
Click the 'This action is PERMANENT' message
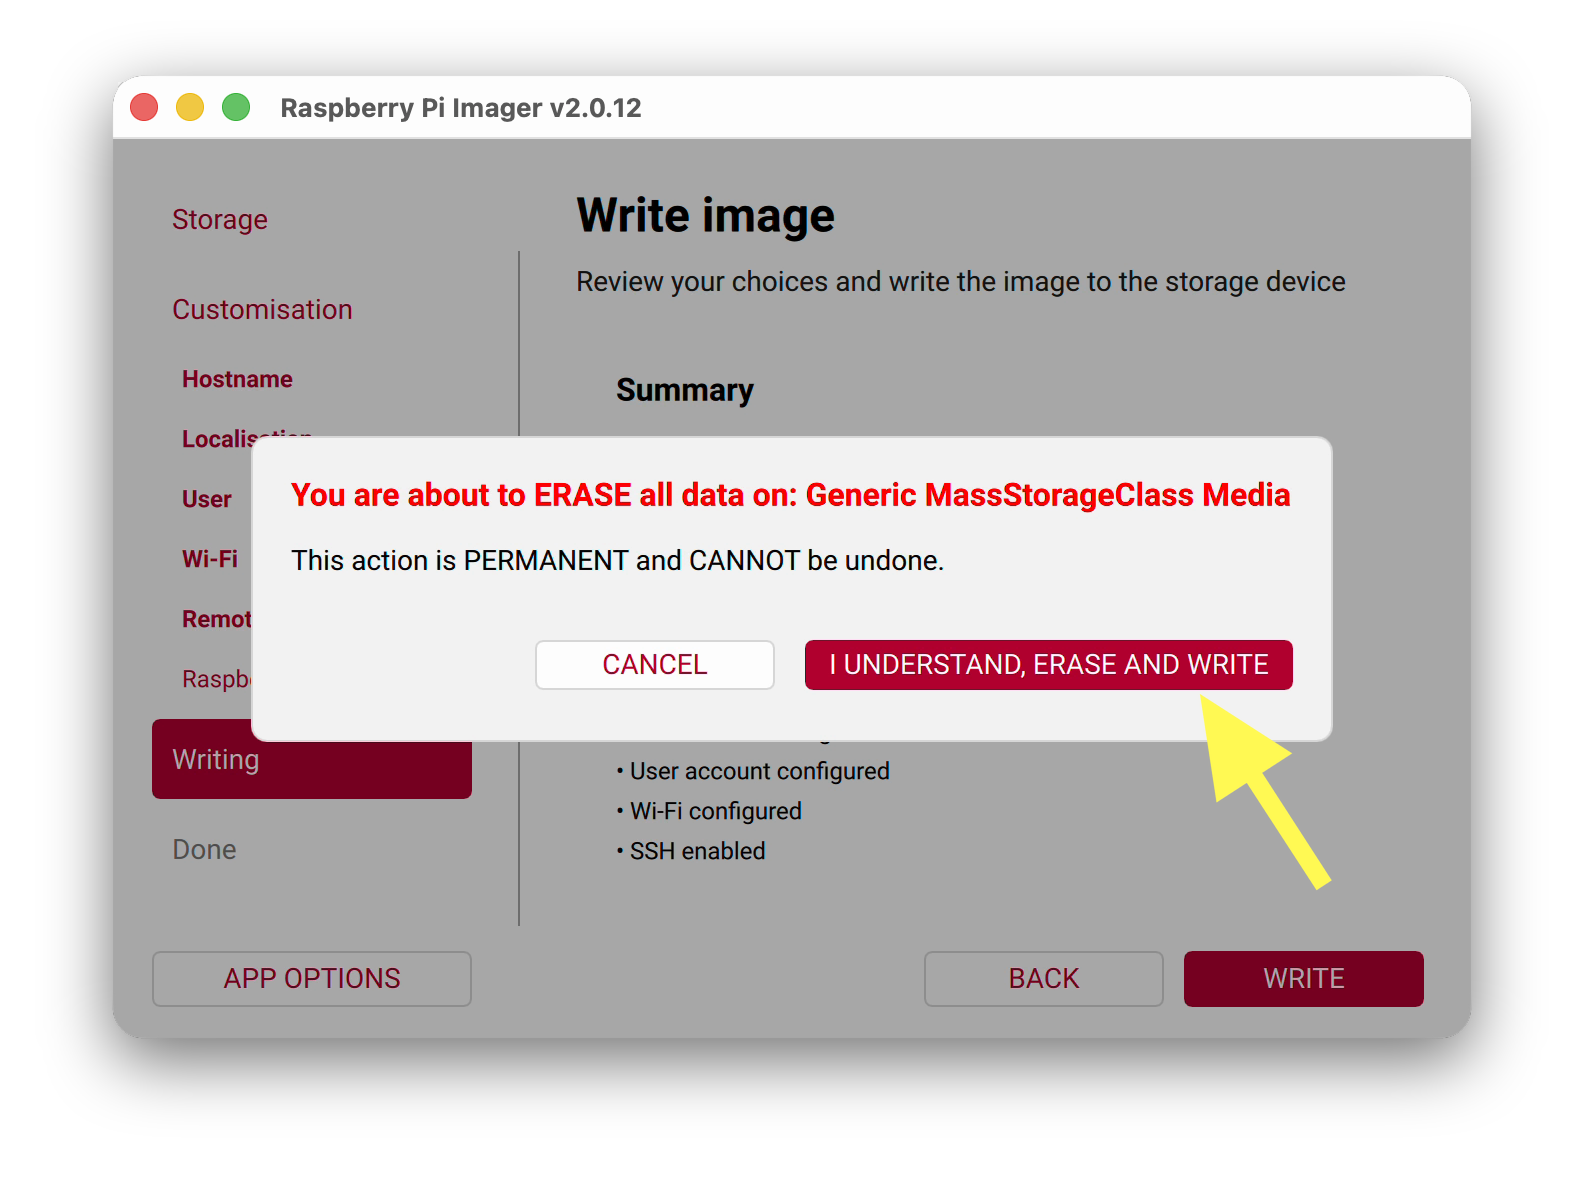point(617,560)
